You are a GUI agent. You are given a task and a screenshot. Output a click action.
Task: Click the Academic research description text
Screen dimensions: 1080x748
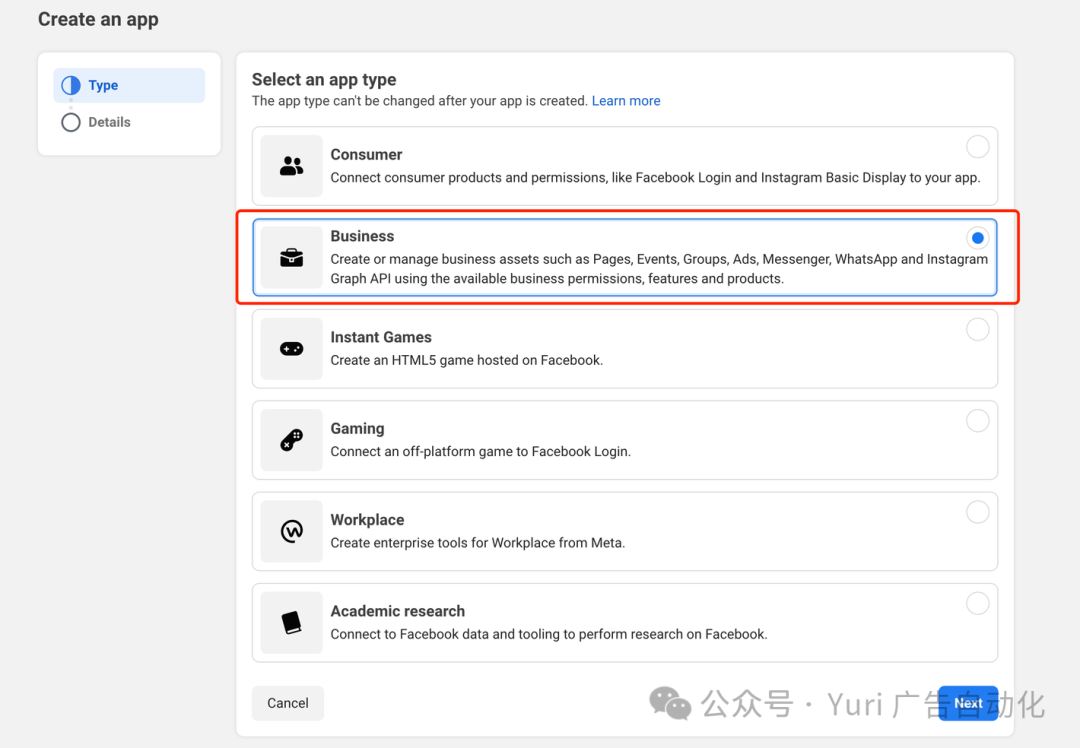549,634
